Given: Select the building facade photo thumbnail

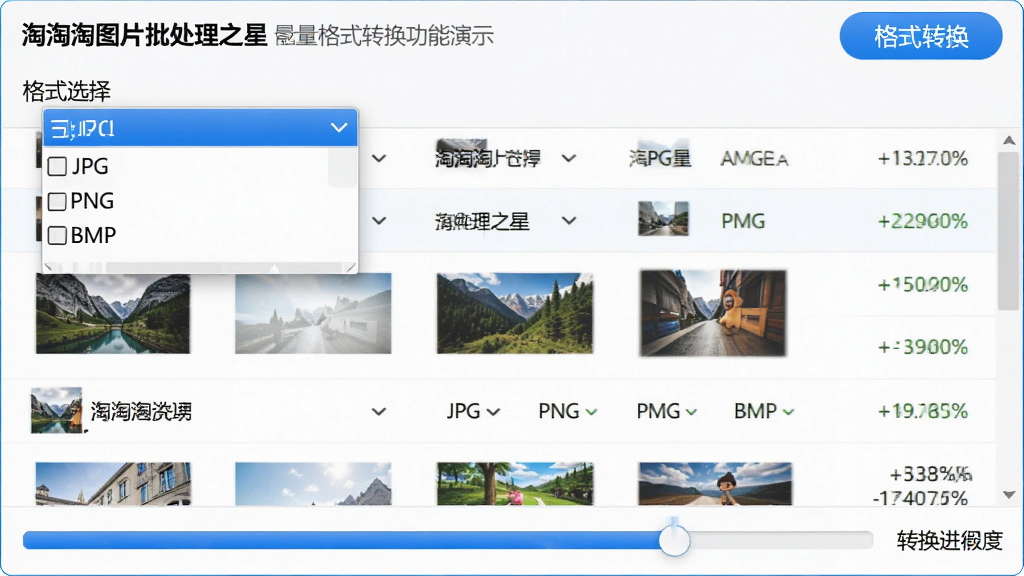Looking at the screenshot, I should point(113,484).
